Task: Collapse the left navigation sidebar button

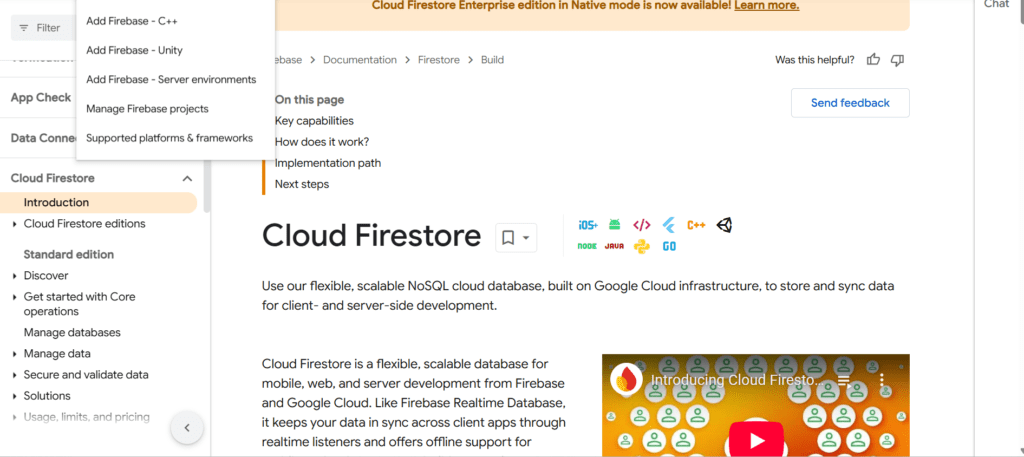Action: click(187, 428)
